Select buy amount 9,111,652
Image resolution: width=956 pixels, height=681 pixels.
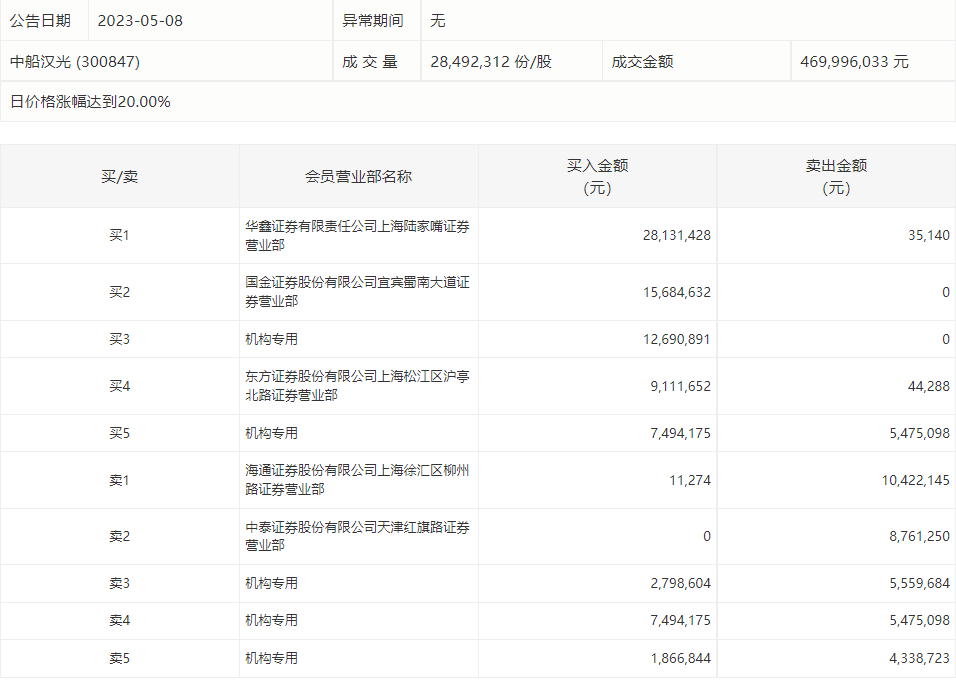(680, 386)
